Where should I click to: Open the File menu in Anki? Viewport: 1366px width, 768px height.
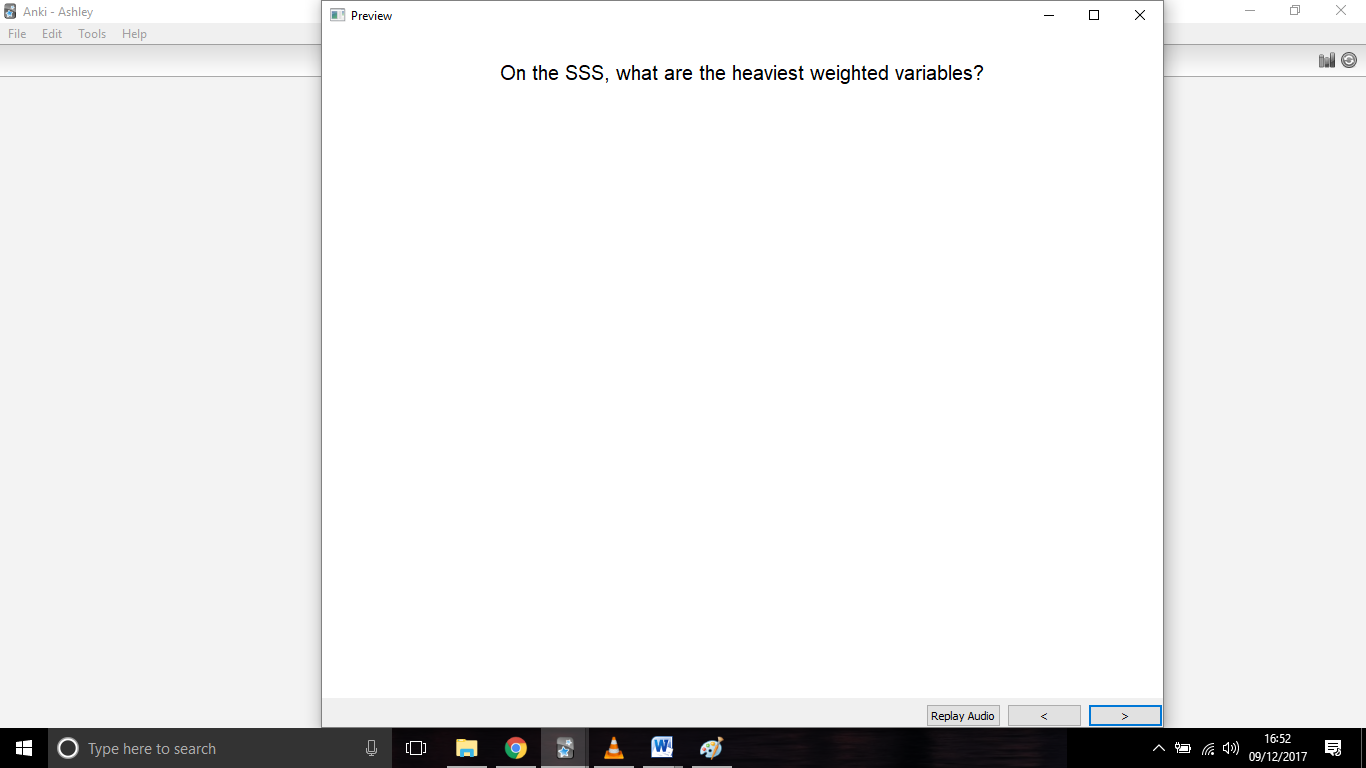[x=17, y=34]
